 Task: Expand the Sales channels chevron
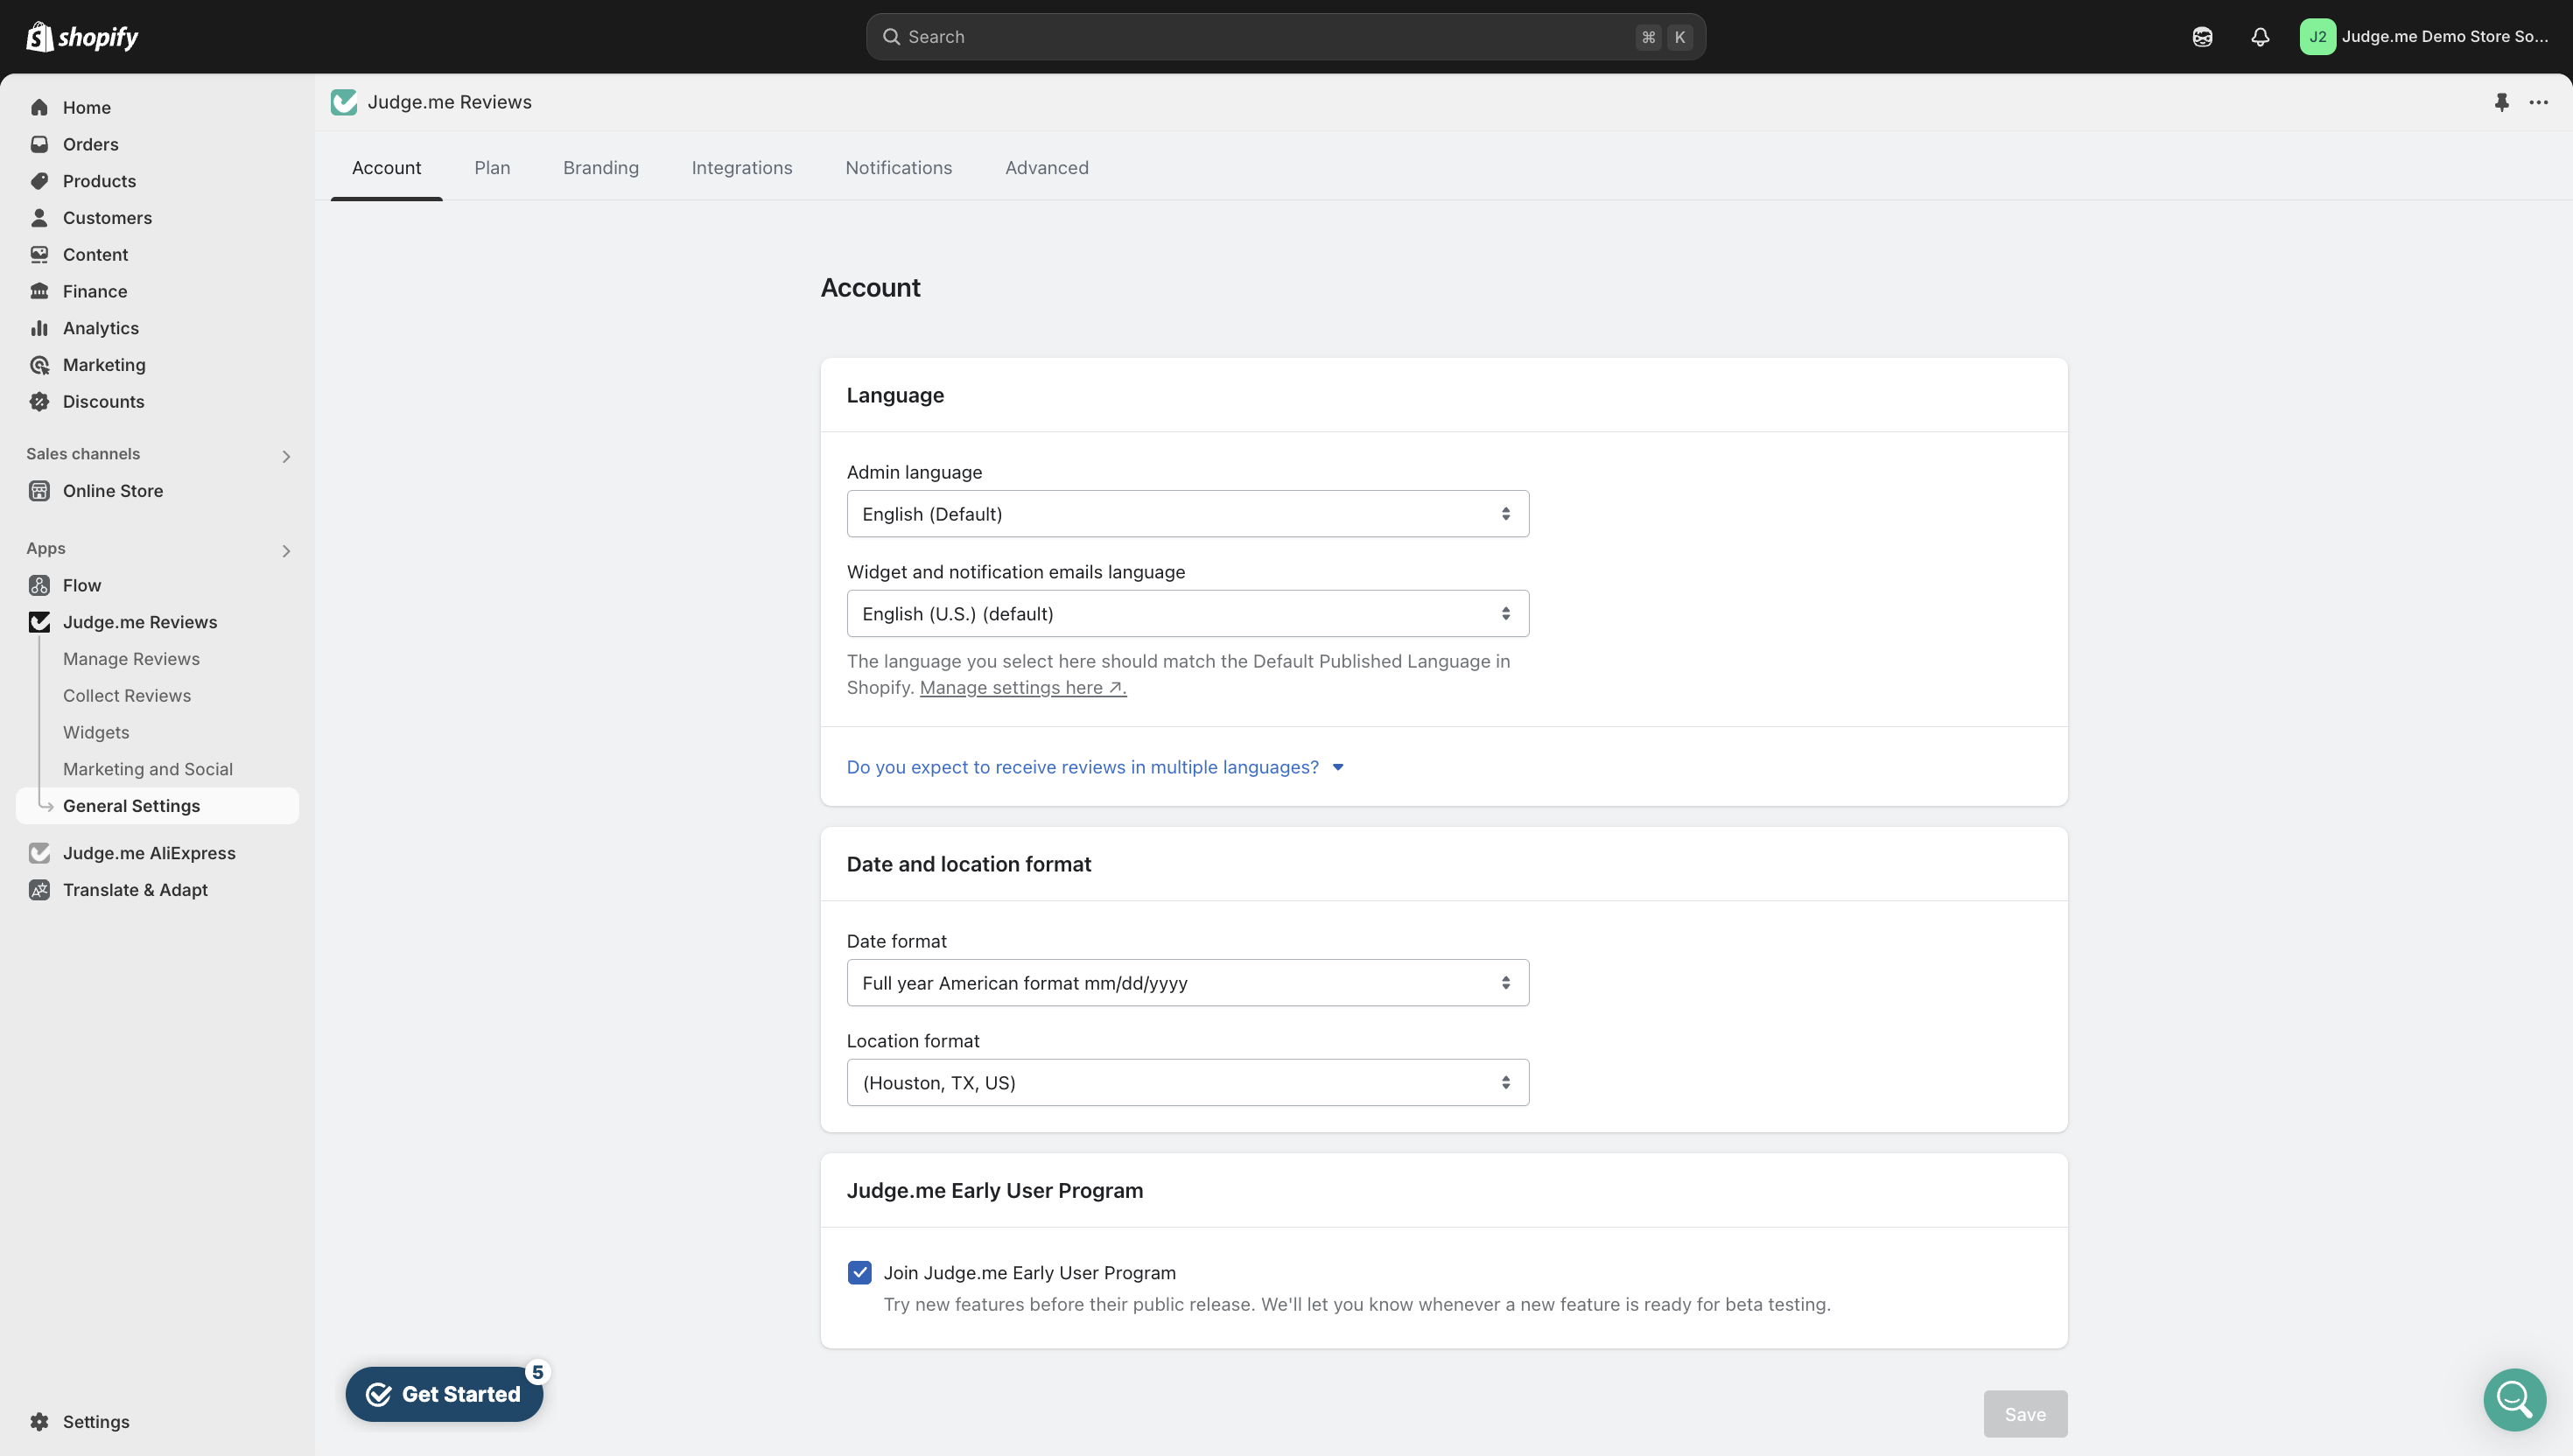point(286,457)
